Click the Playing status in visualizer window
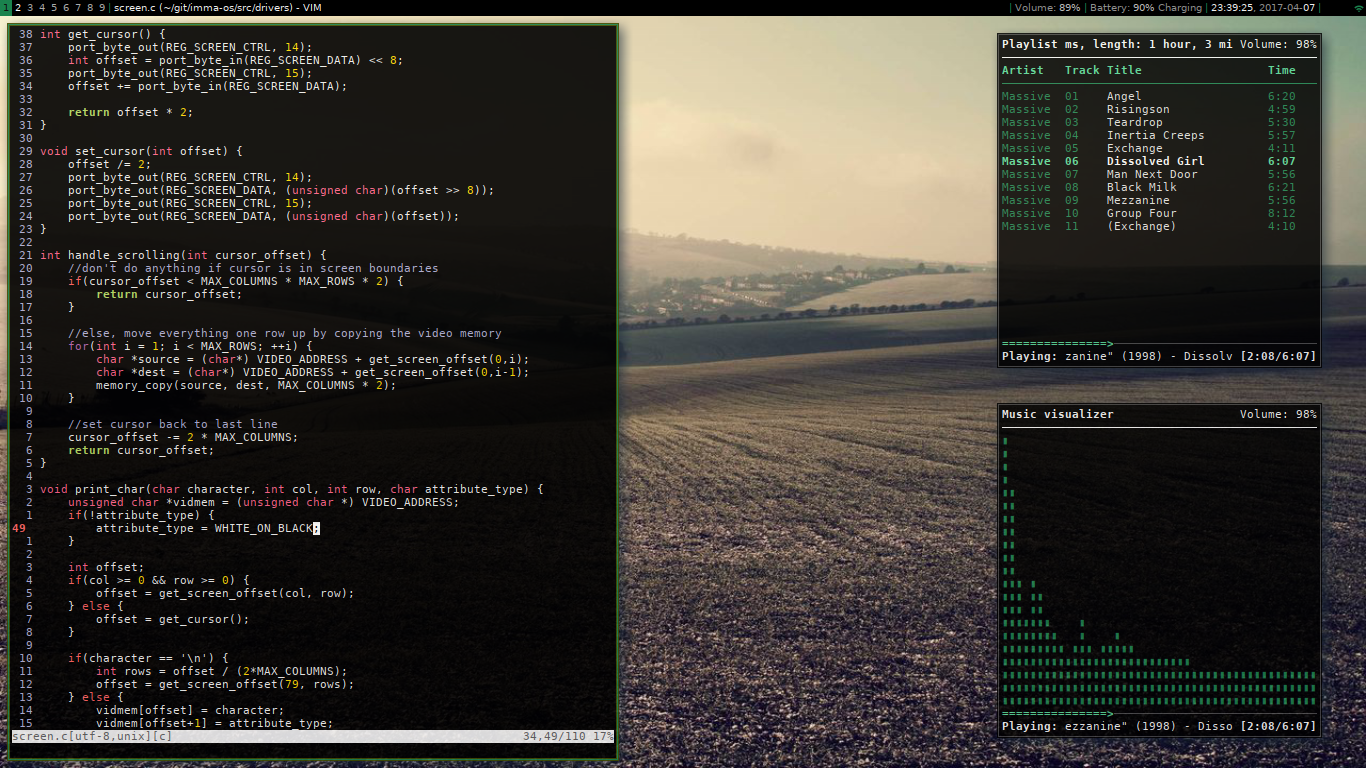The height and width of the screenshot is (768, 1366). [x=1117, y=726]
